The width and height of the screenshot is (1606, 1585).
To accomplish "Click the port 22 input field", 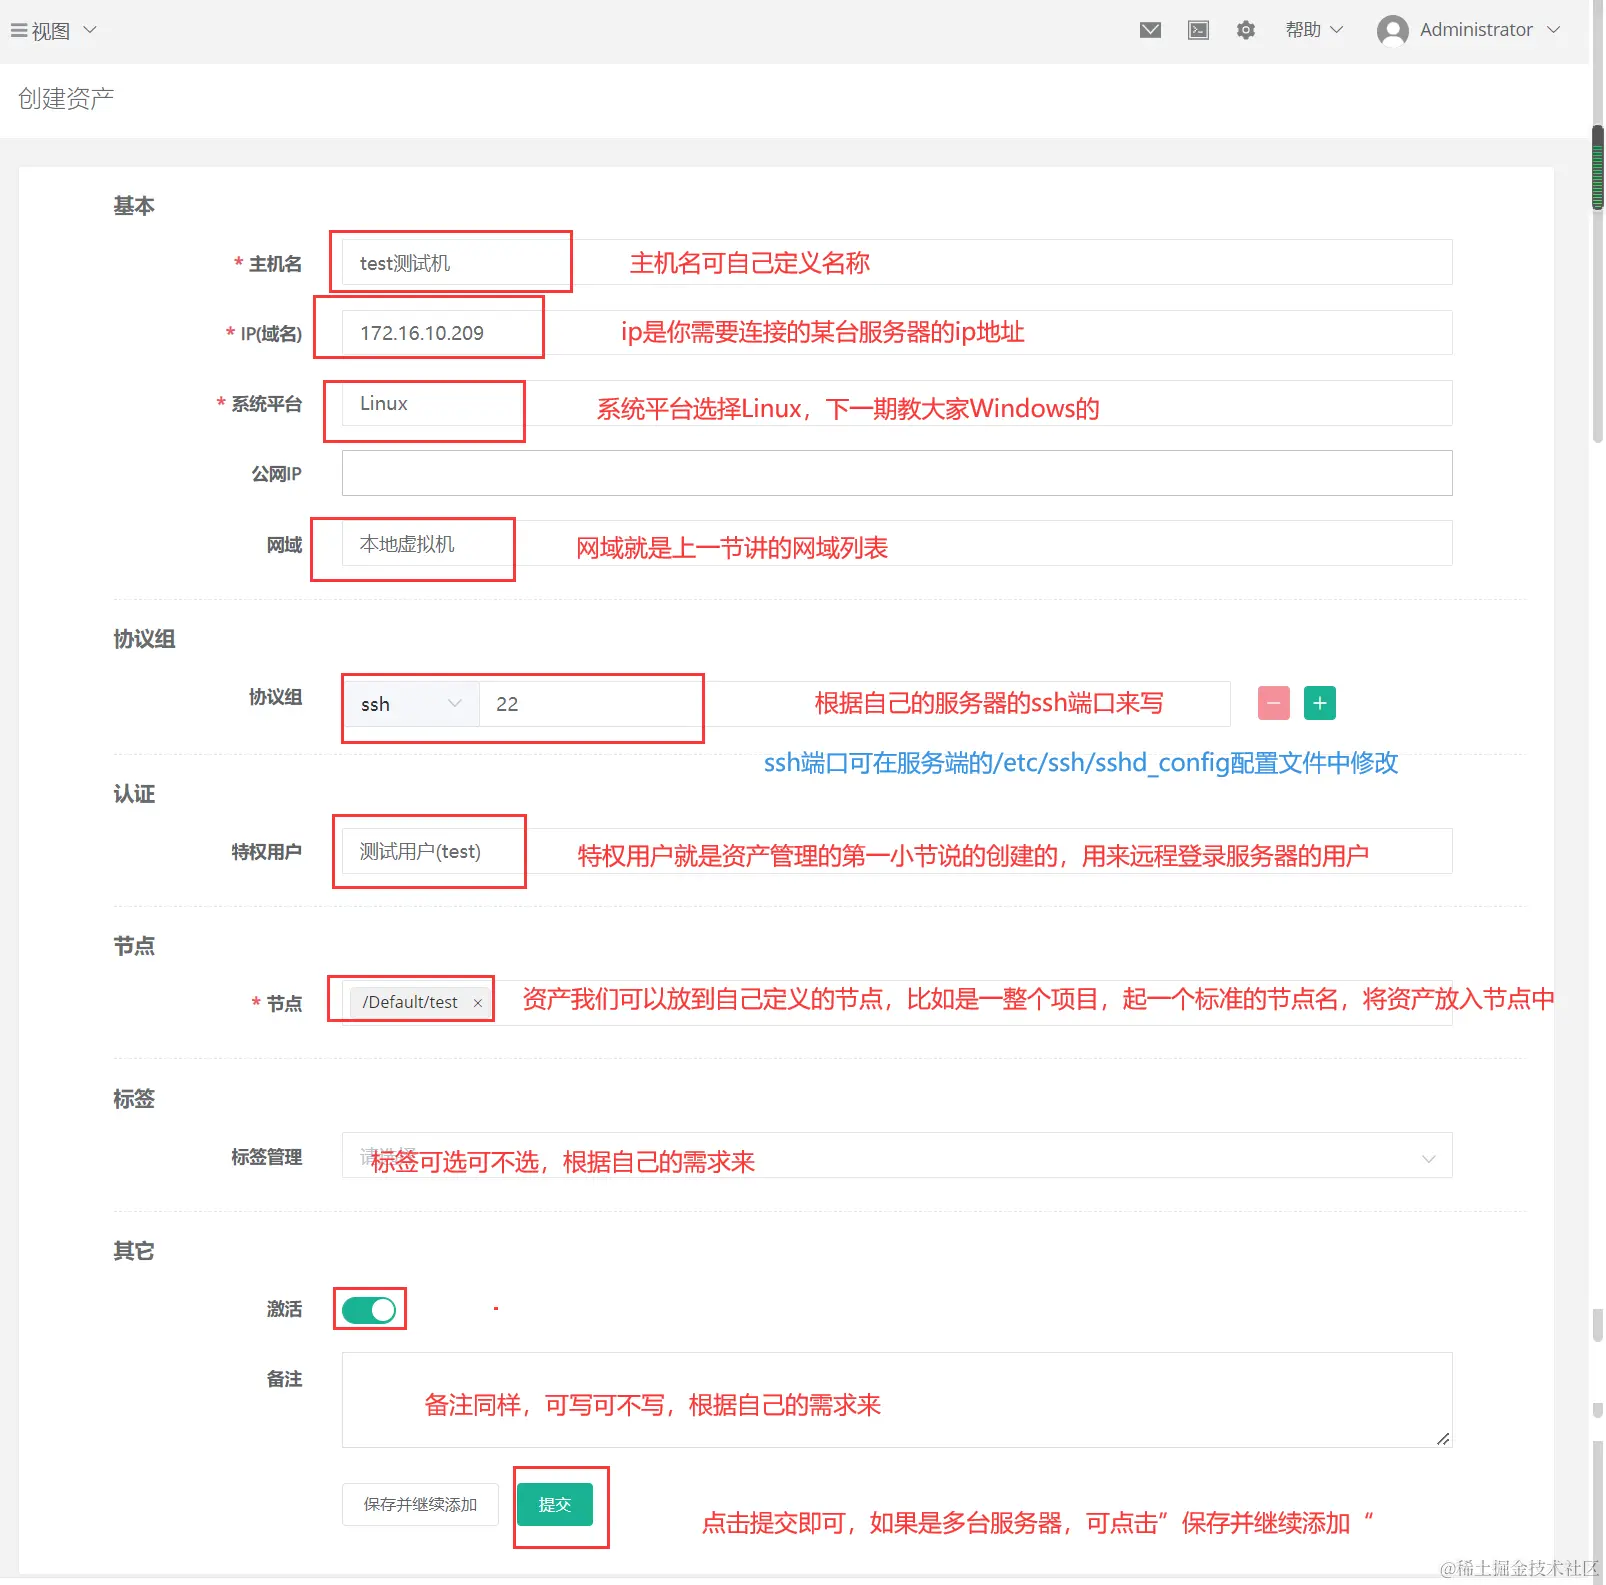I will [855, 704].
